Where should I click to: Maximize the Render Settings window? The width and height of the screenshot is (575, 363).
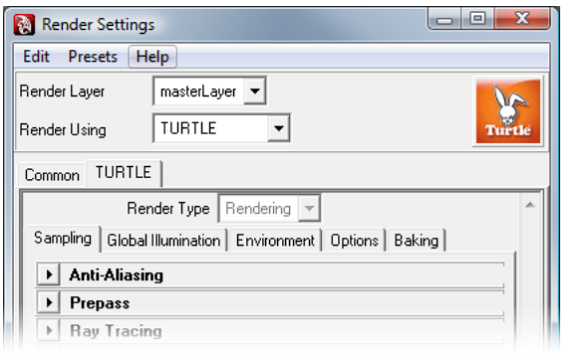coord(477,18)
